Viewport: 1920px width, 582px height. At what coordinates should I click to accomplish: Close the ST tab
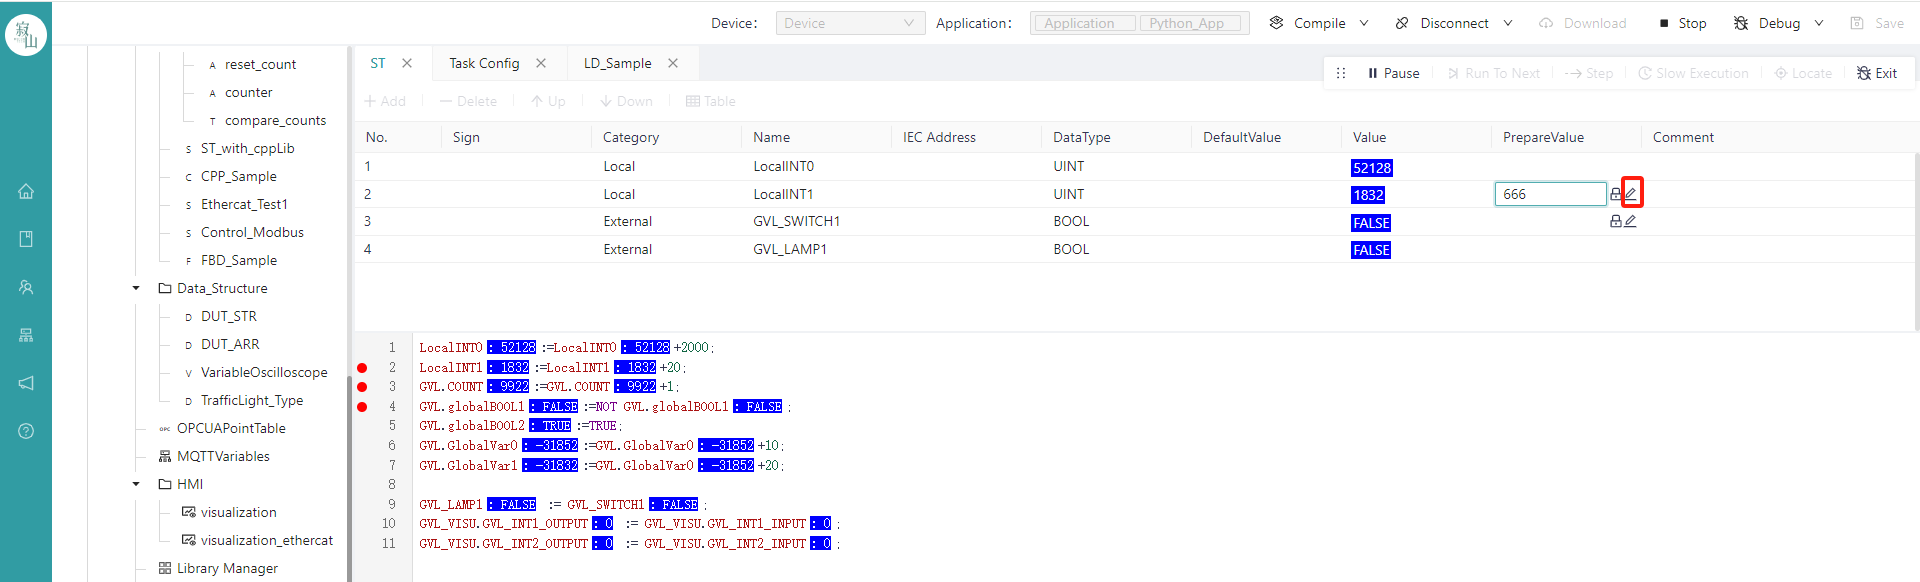tap(407, 63)
